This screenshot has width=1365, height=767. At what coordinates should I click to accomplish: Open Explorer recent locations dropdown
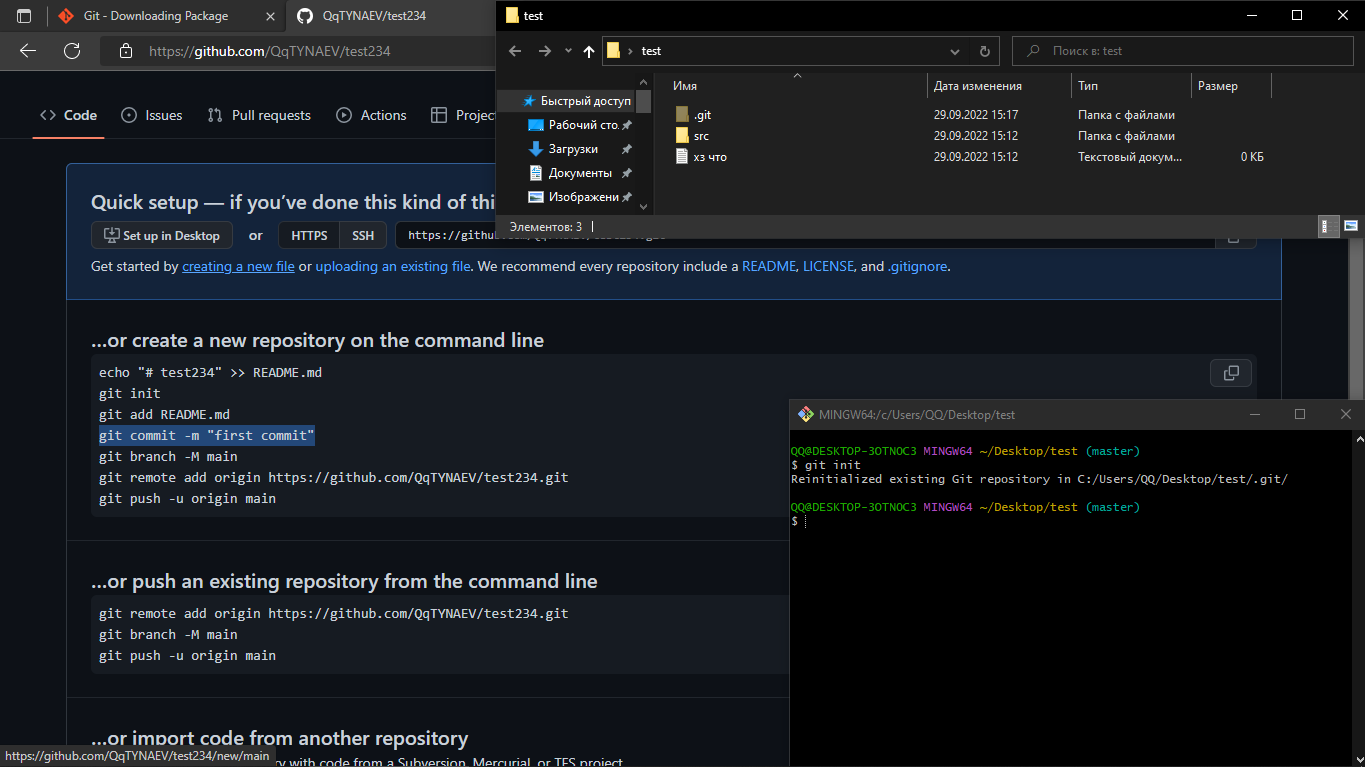pos(568,51)
